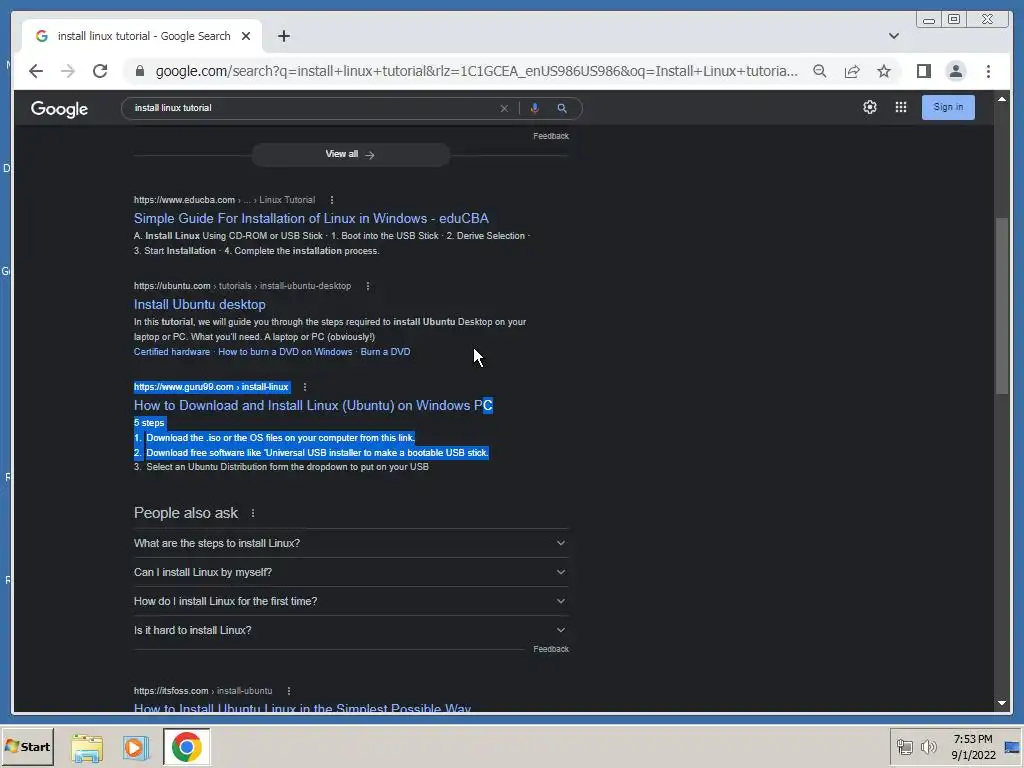
Task: View site info via the lock icon
Action: click(x=140, y=71)
